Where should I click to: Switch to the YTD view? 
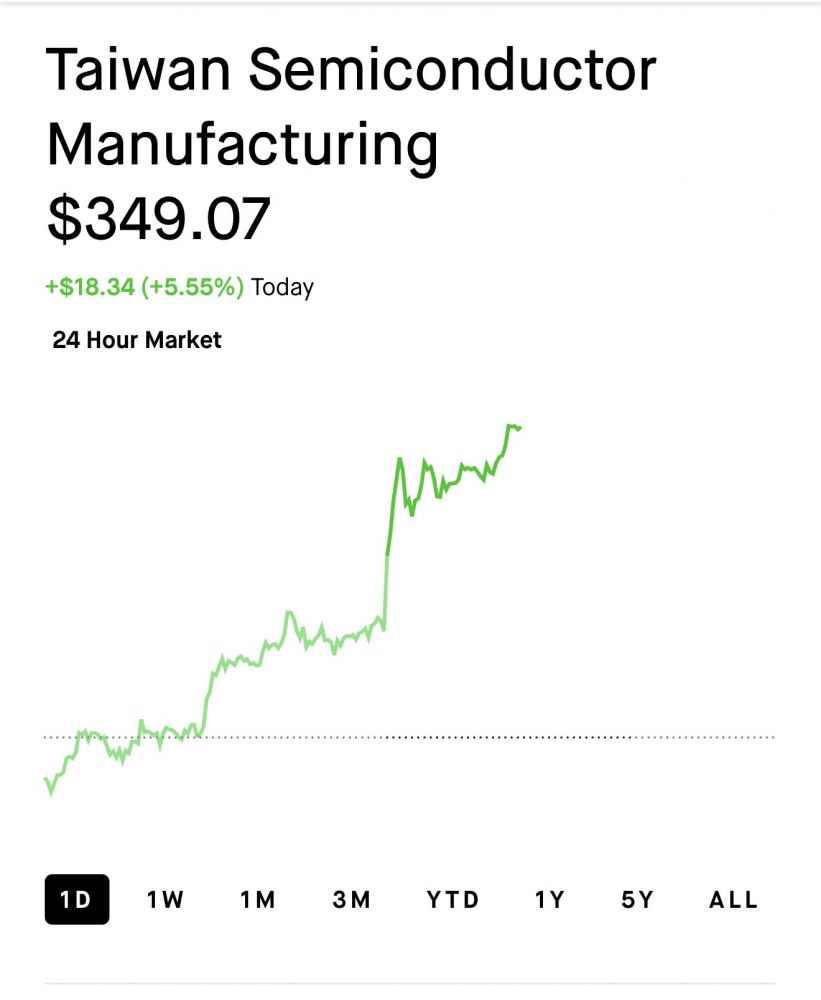[x=453, y=900]
